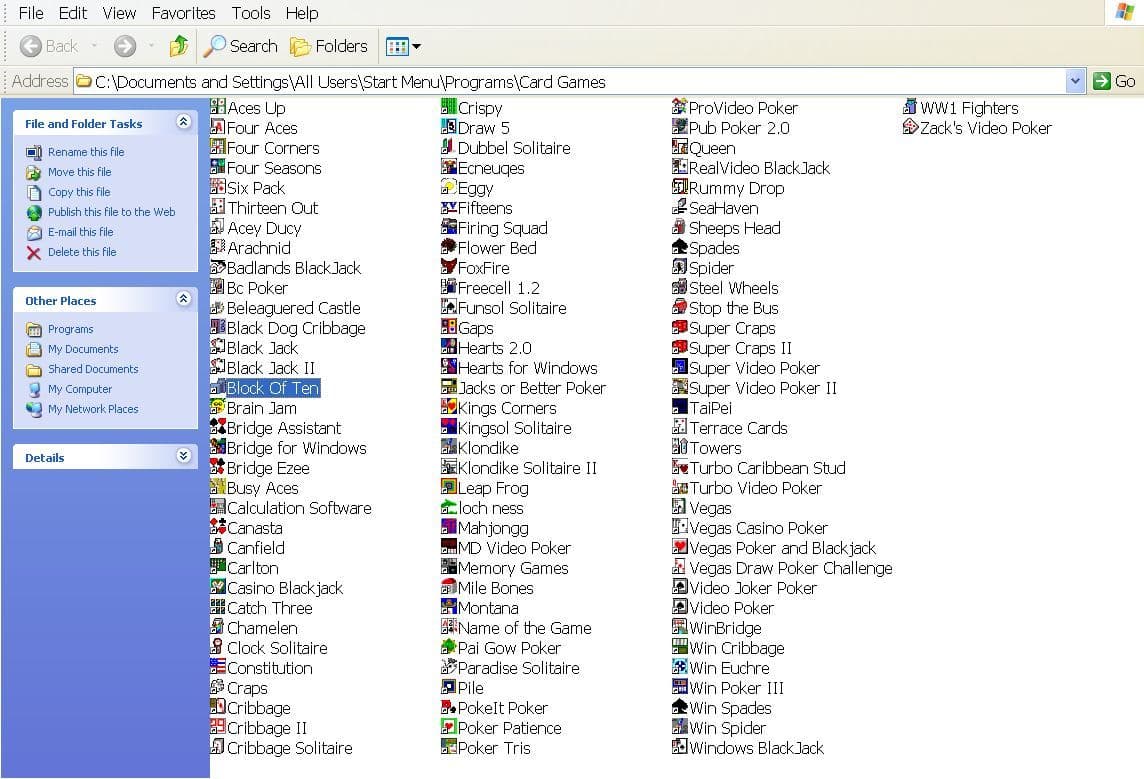
Task: Click the TaiPei shortcut icon
Action: (679, 407)
